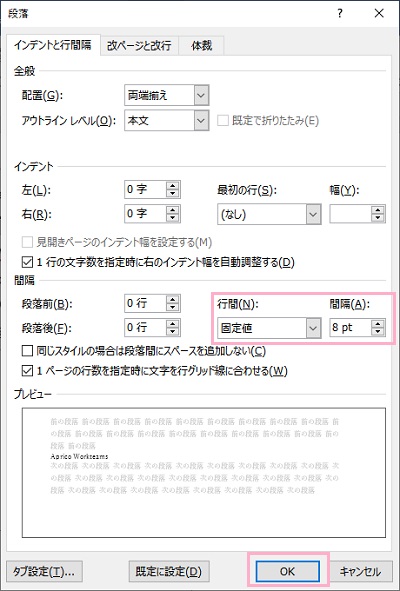Confirm the dialog with OK

[288, 572]
